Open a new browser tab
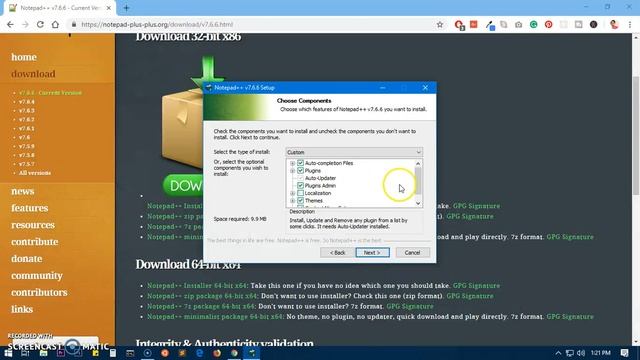 (126, 8)
